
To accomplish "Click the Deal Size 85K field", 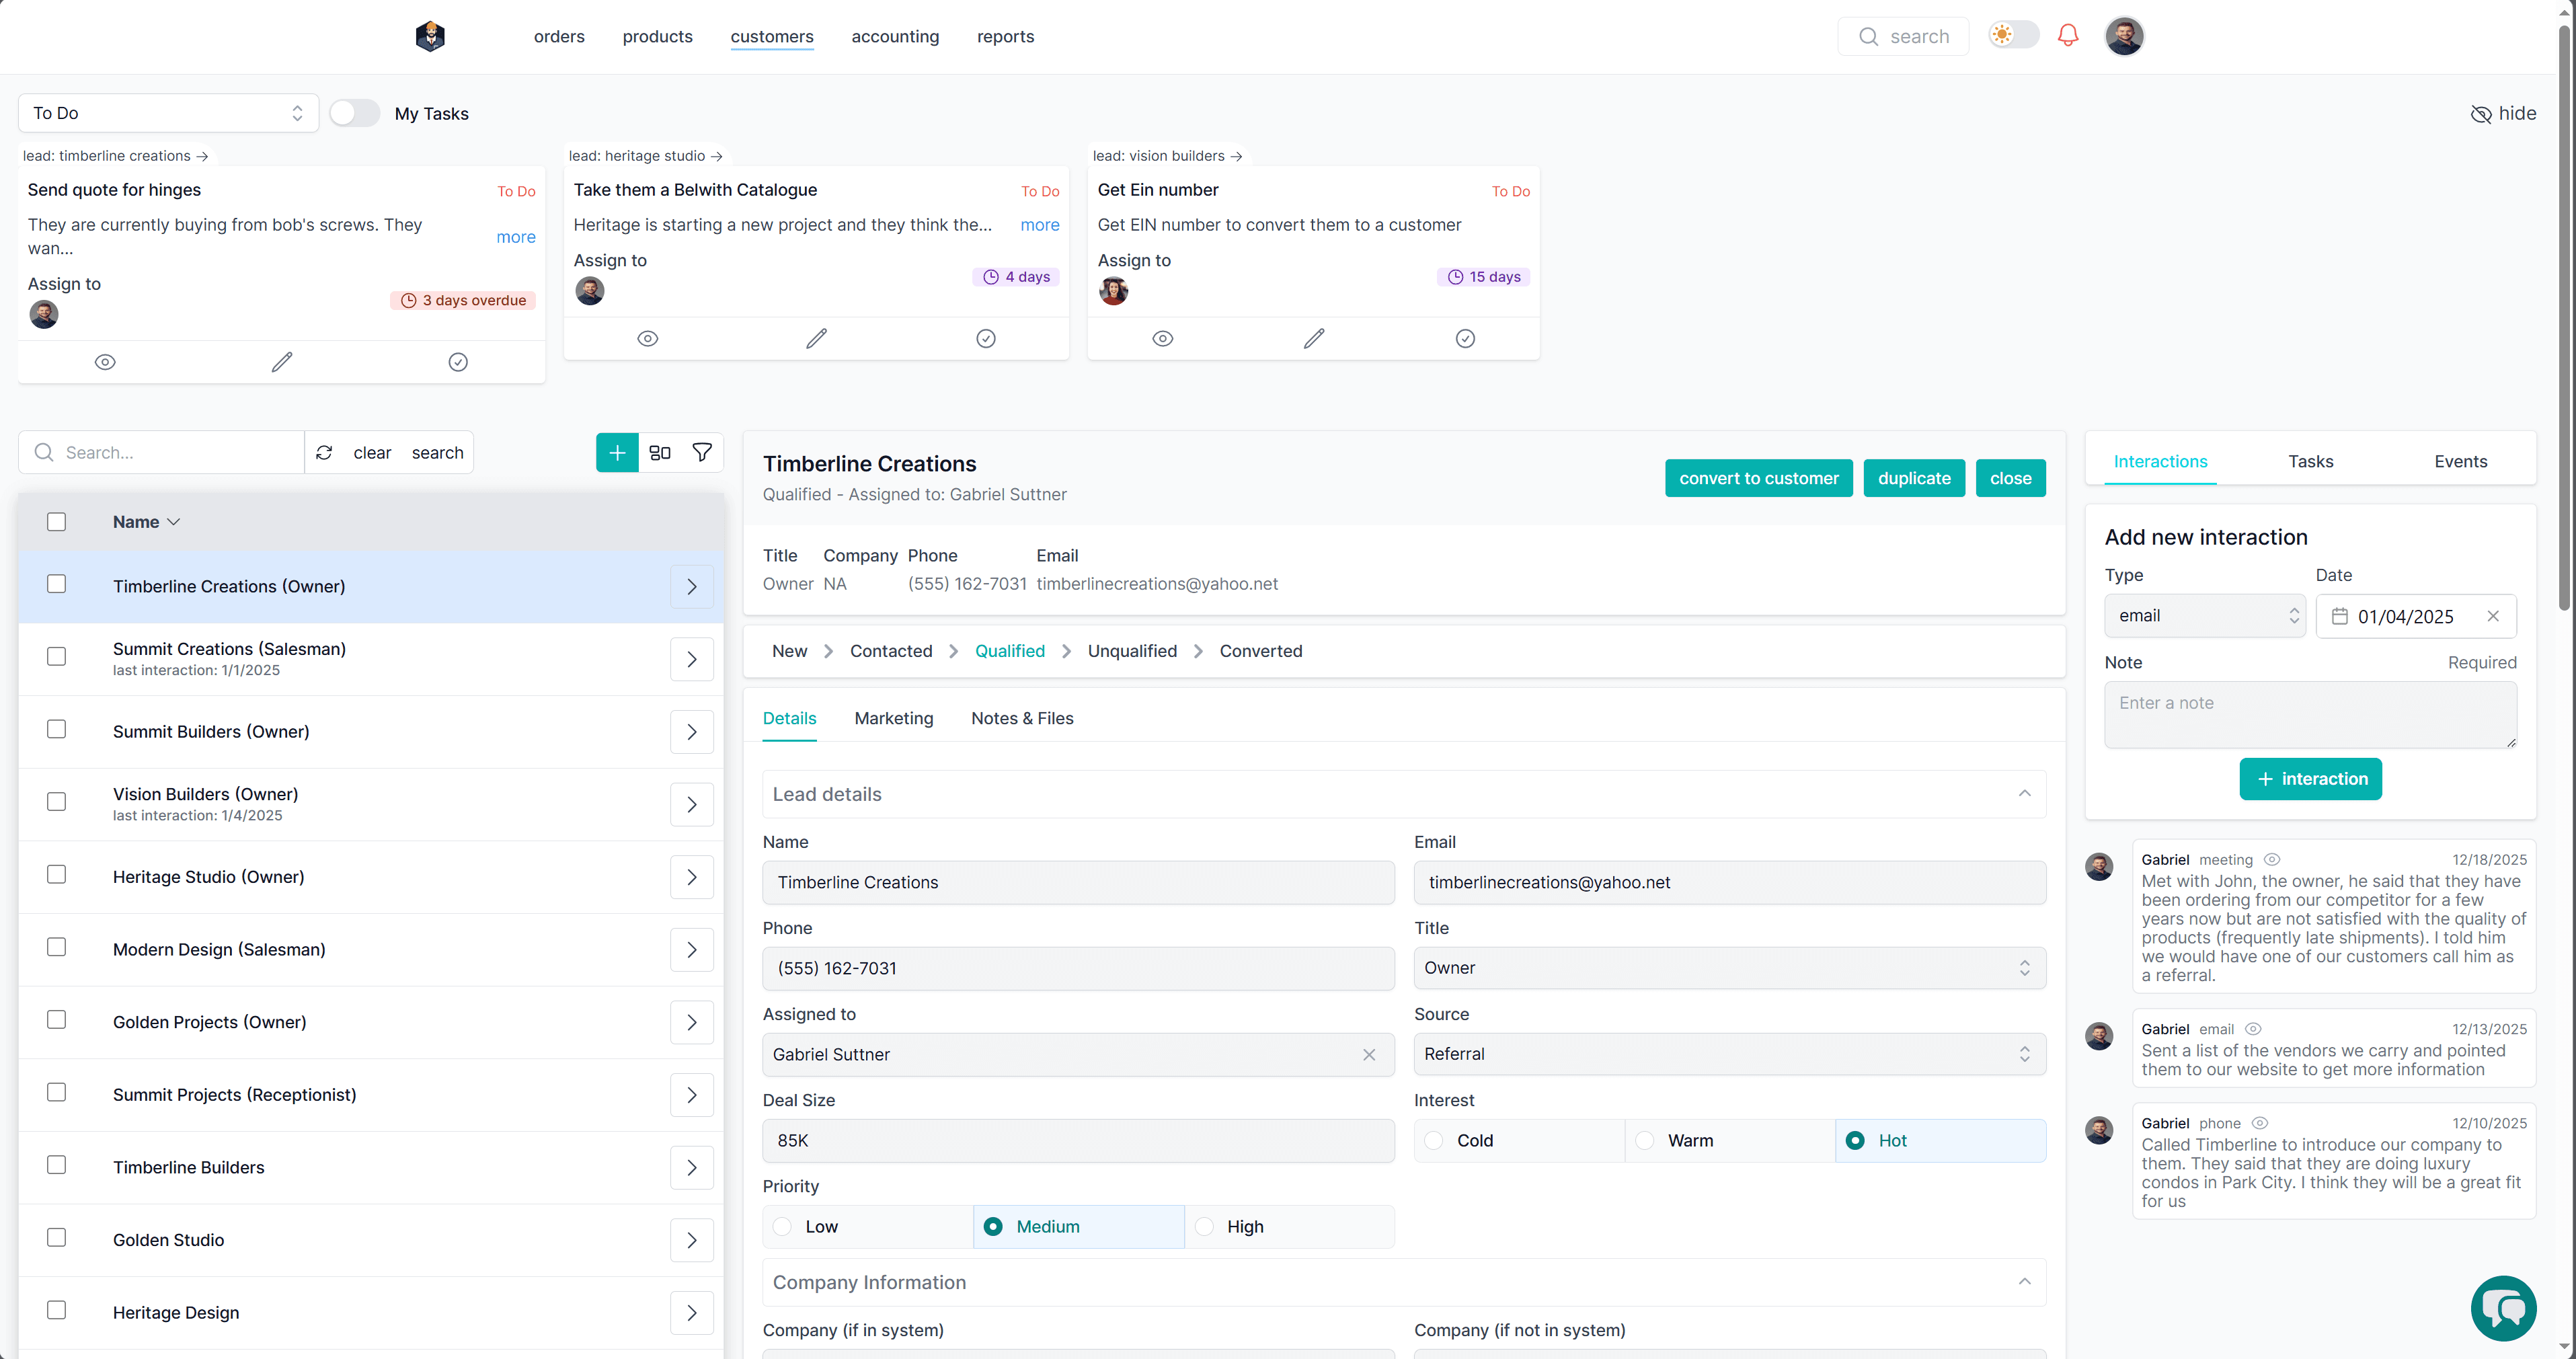I will click(x=1078, y=1141).
